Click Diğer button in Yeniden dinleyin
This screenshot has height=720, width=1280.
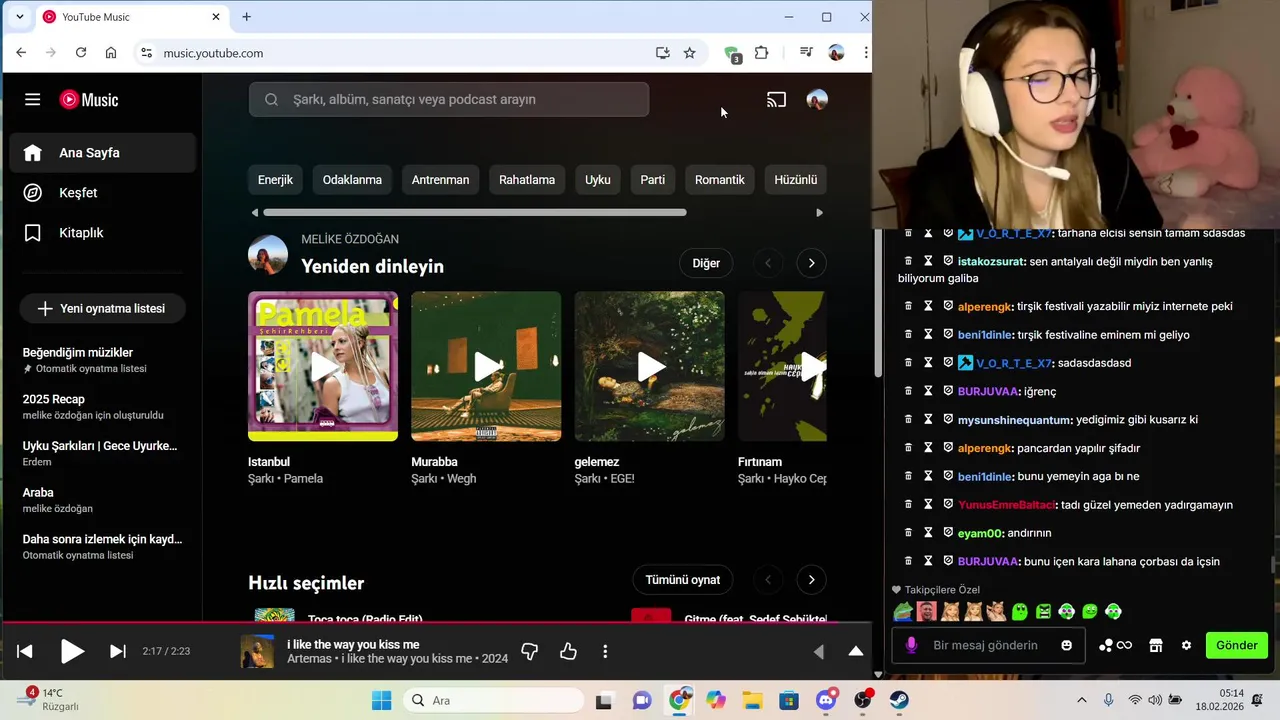click(706, 263)
